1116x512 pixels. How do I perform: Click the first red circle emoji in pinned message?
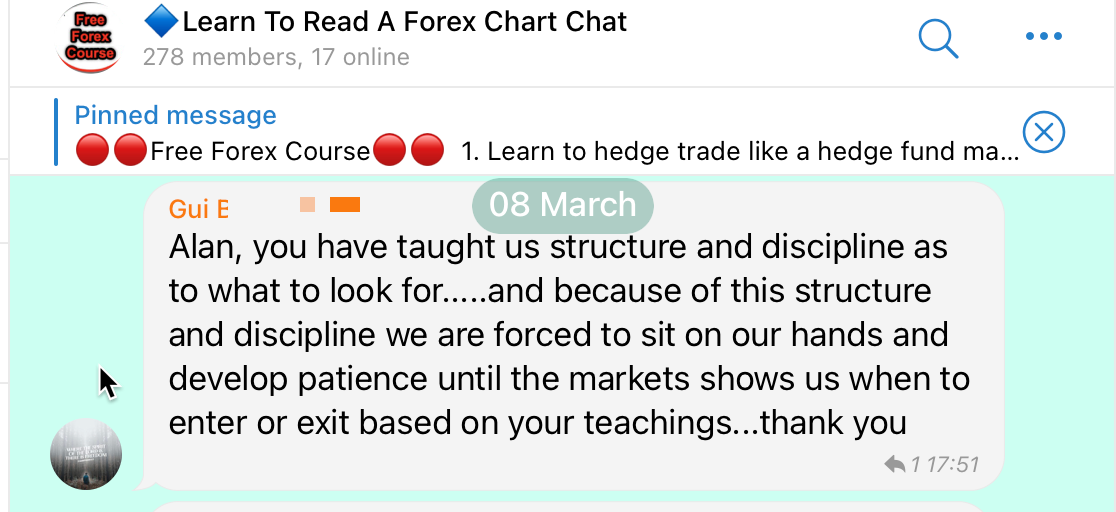click(92, 152)
